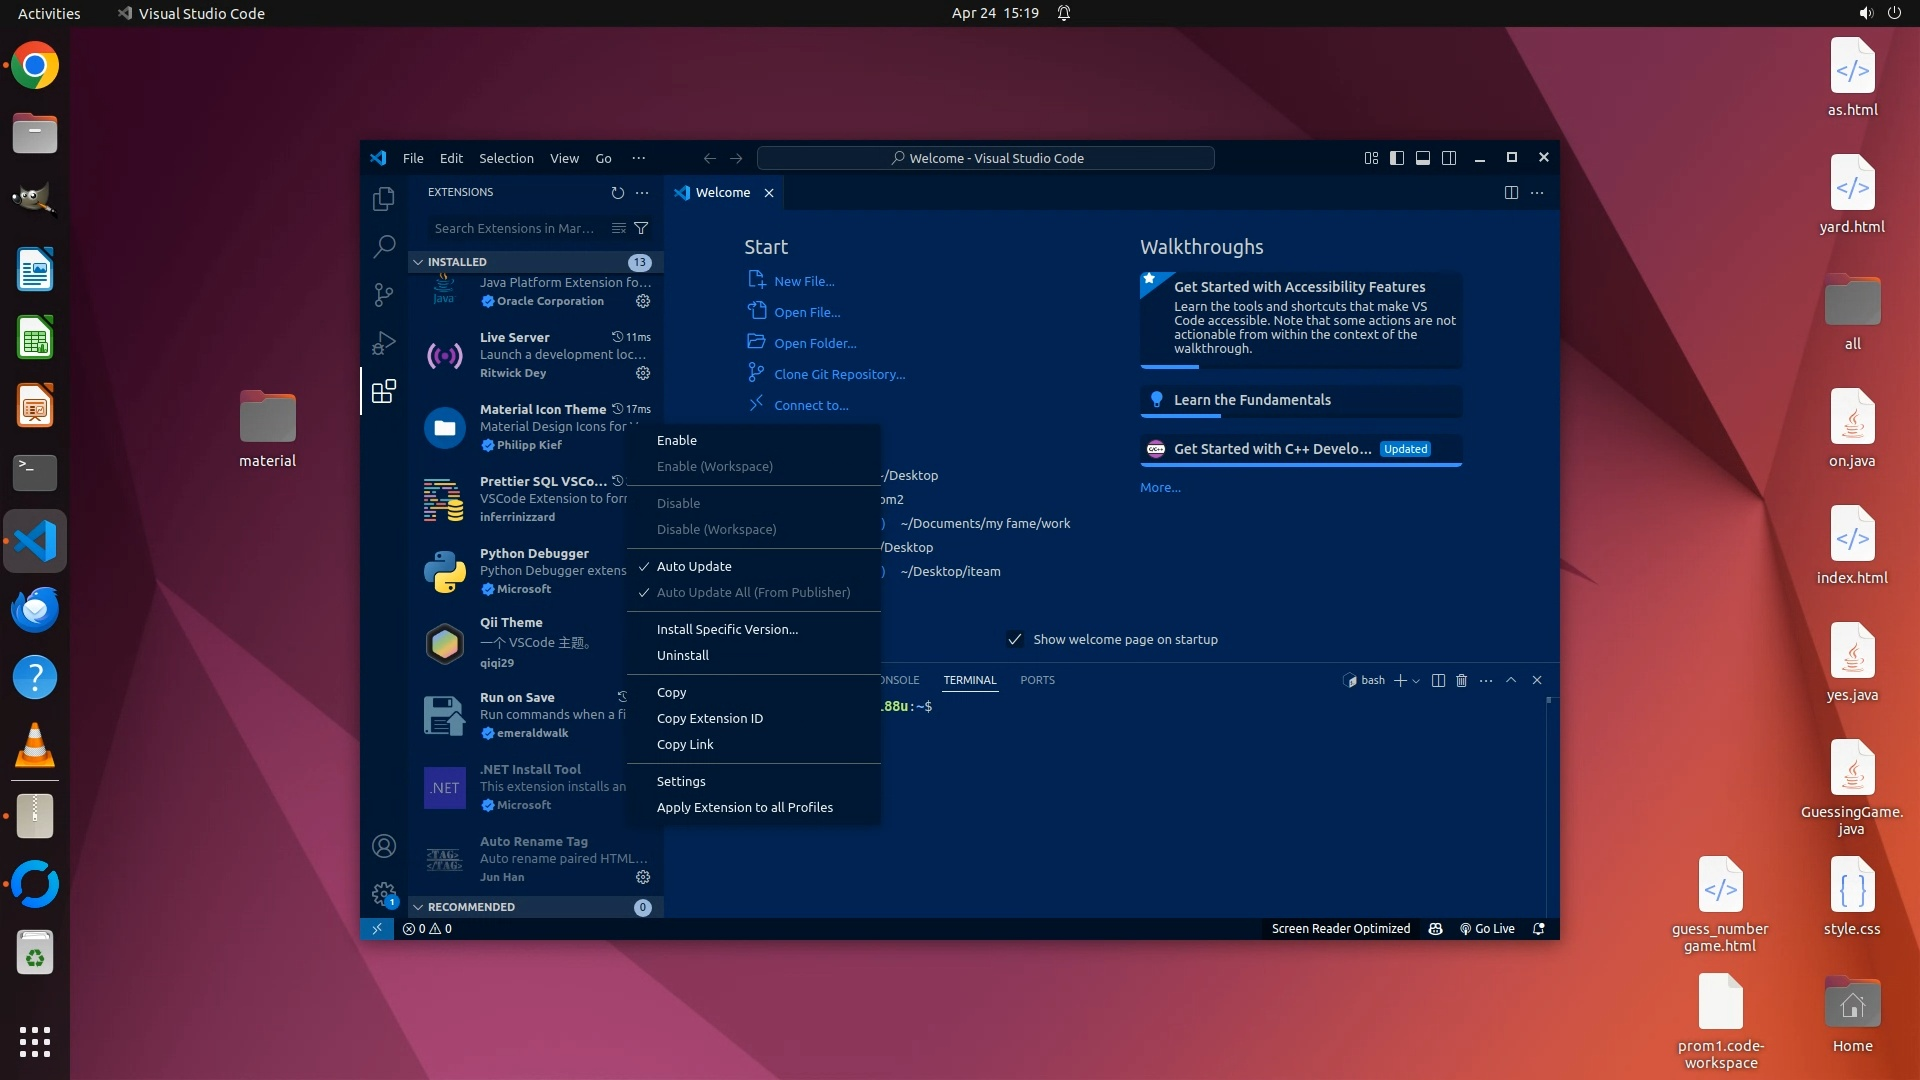Toggle Auto Update All (From Publisher) option

tap(753, 592)
